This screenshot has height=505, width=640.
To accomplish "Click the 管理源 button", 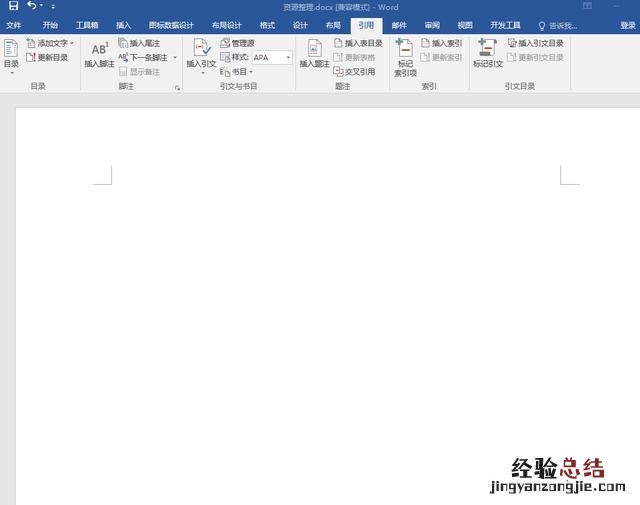I will 237,43.
